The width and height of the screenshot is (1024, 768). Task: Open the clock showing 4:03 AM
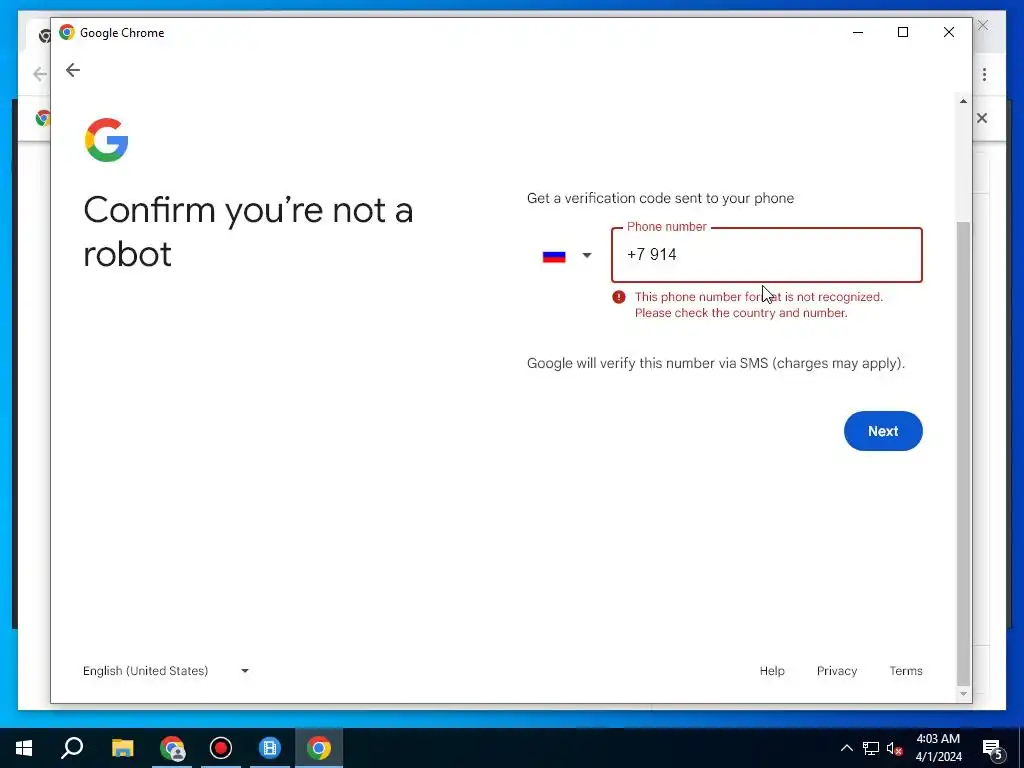click(938, 748)
